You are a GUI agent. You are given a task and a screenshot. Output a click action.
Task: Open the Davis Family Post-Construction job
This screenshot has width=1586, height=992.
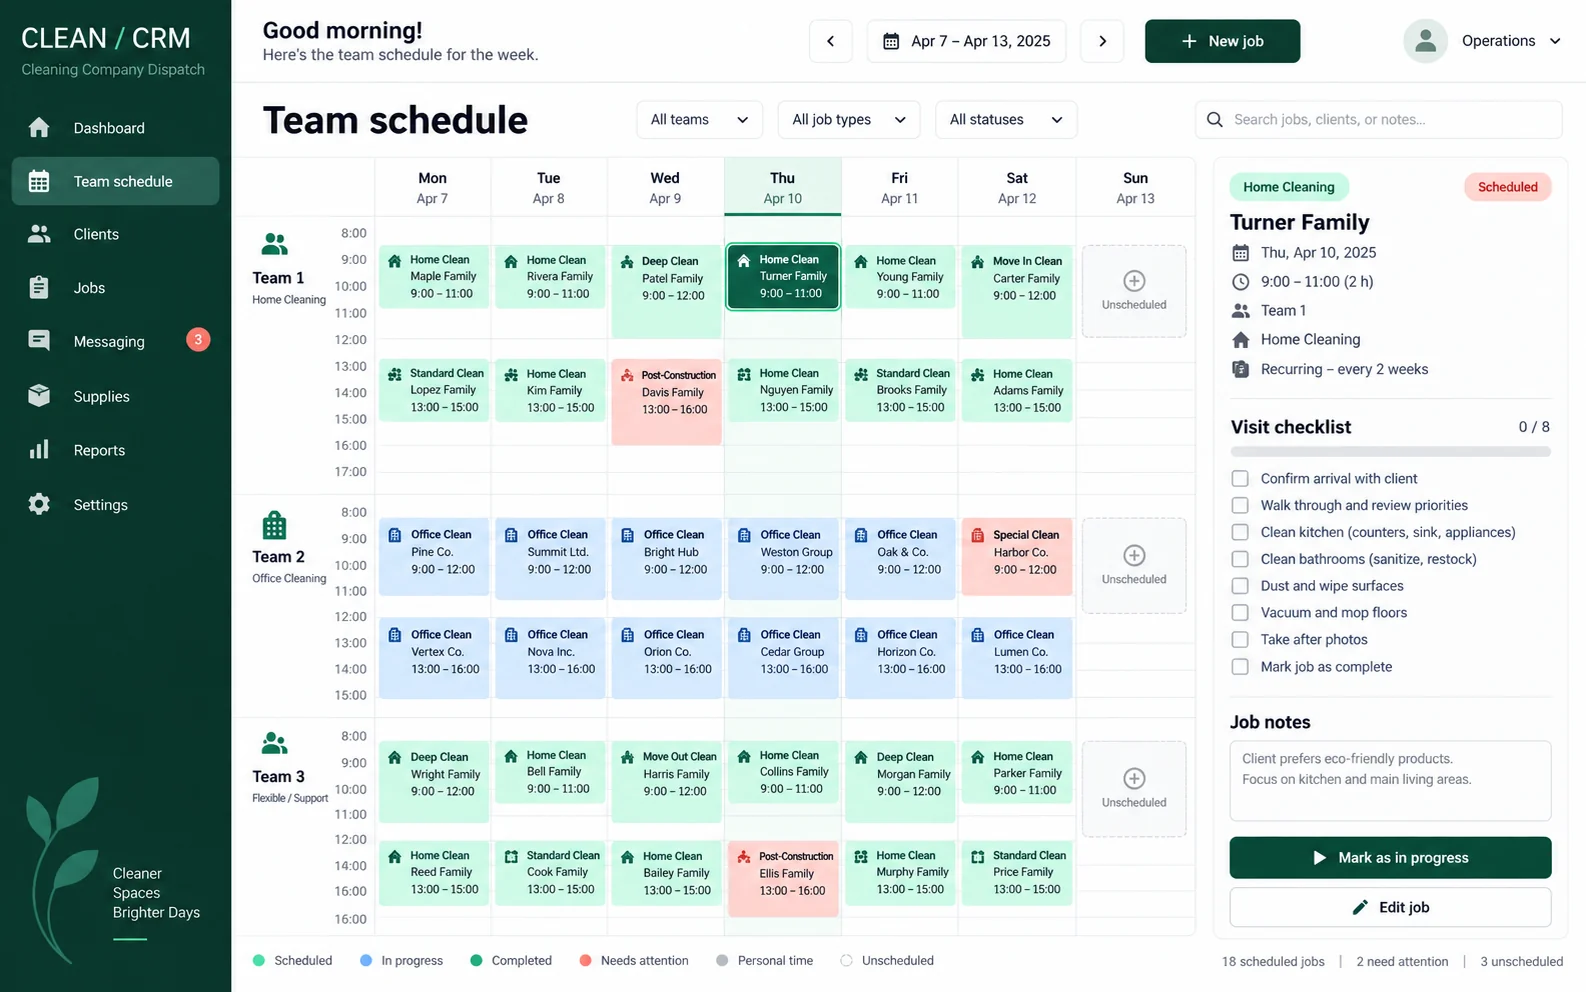pos(666,402)
